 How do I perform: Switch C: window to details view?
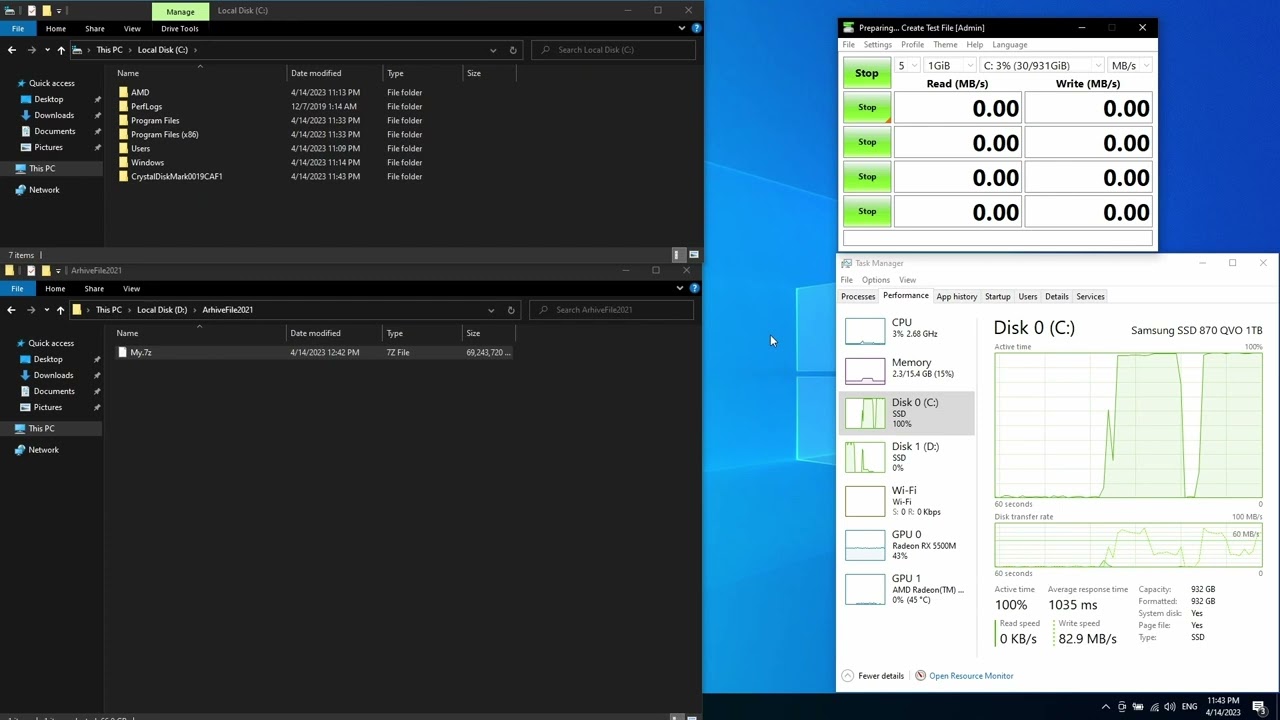click(678, 255)
